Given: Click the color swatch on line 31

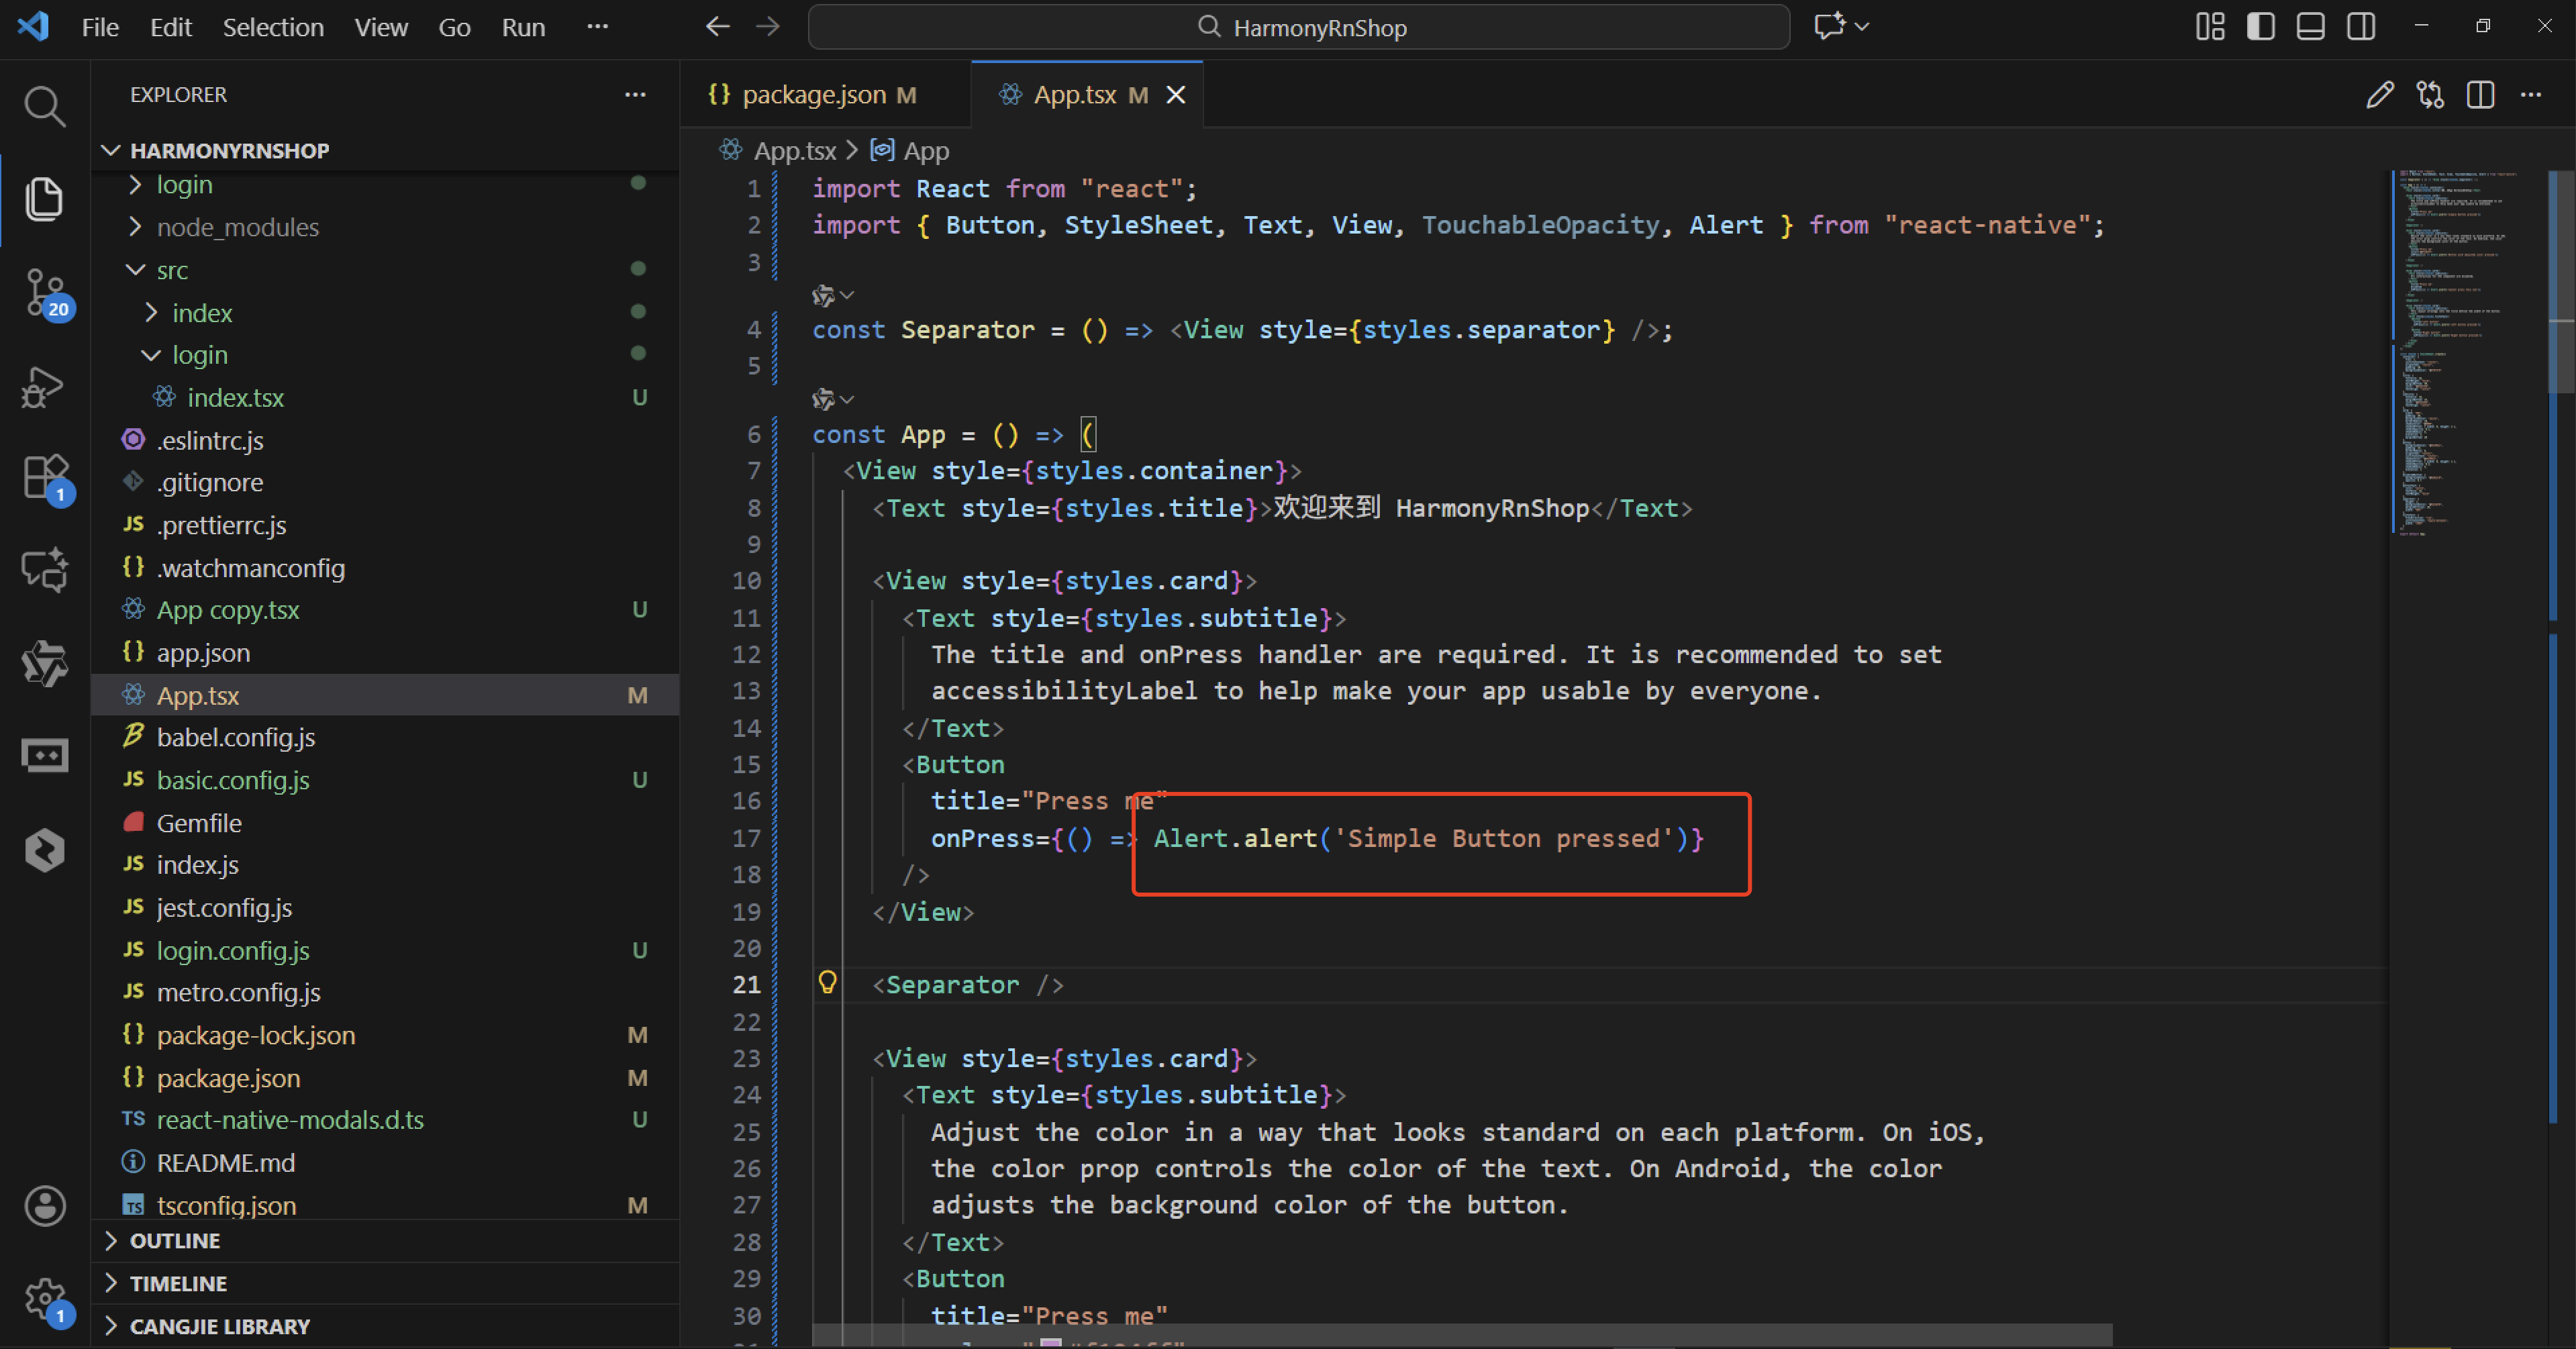Looking at the screenshot, I should [1050, 1343].
